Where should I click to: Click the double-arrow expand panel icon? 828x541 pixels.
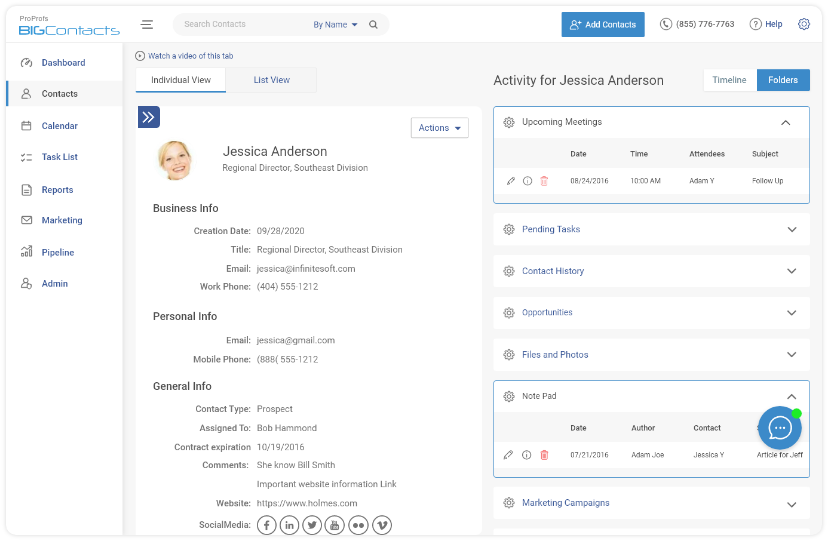(149, 117)
